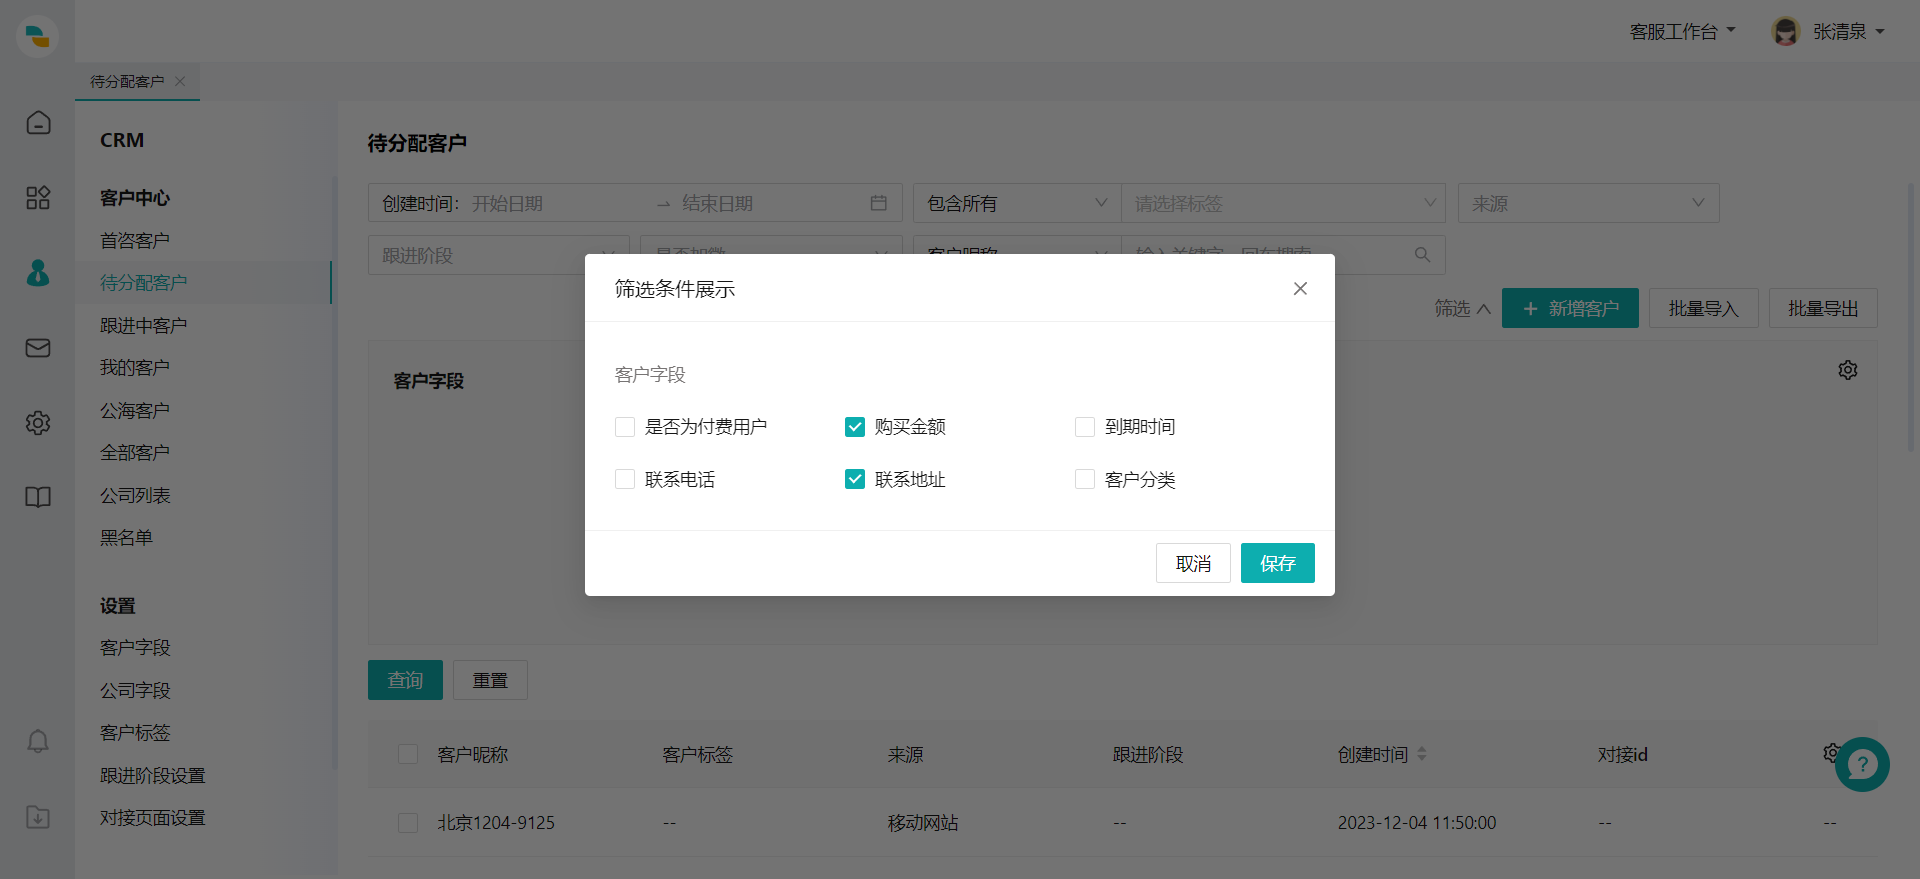Click the 查询 button
Screen dimensions: 1920x879
tap(405, 680)
